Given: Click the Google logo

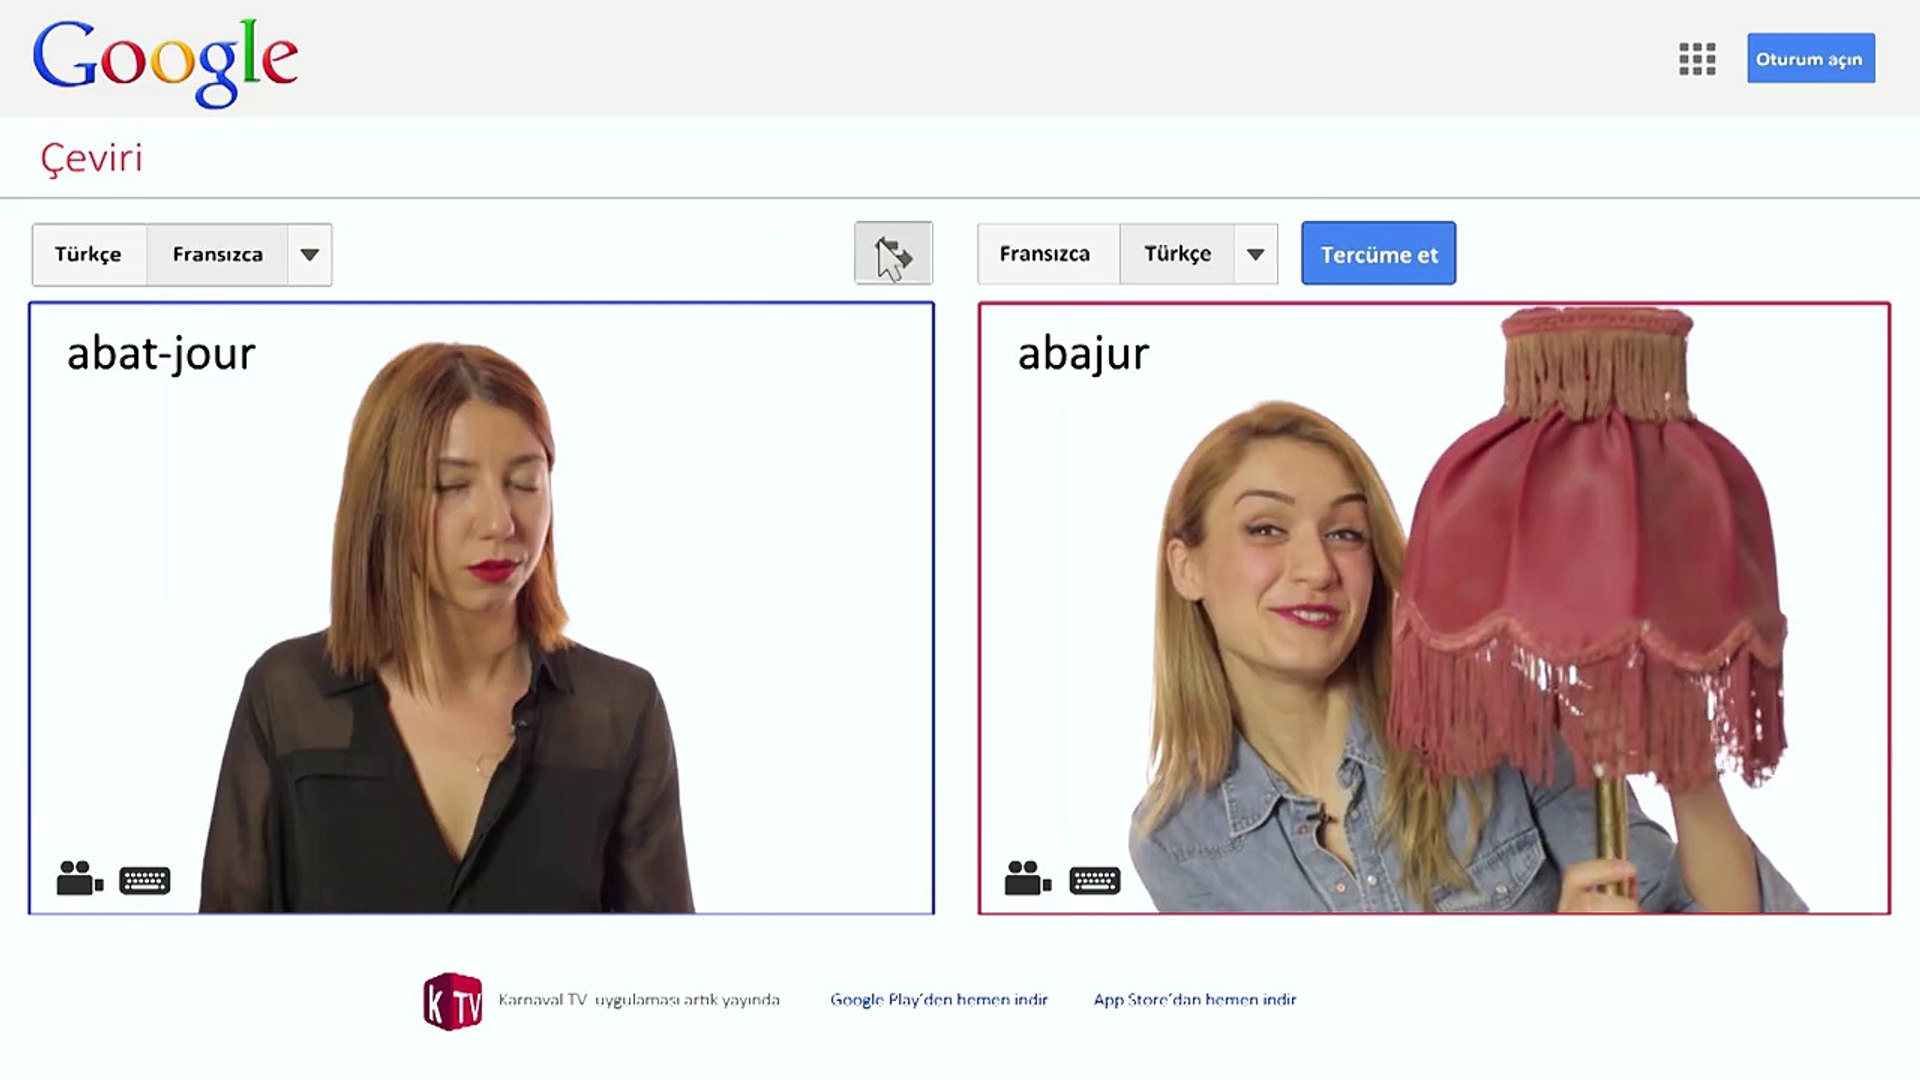Looking at the screenshot, I should [x=166, y=58].
